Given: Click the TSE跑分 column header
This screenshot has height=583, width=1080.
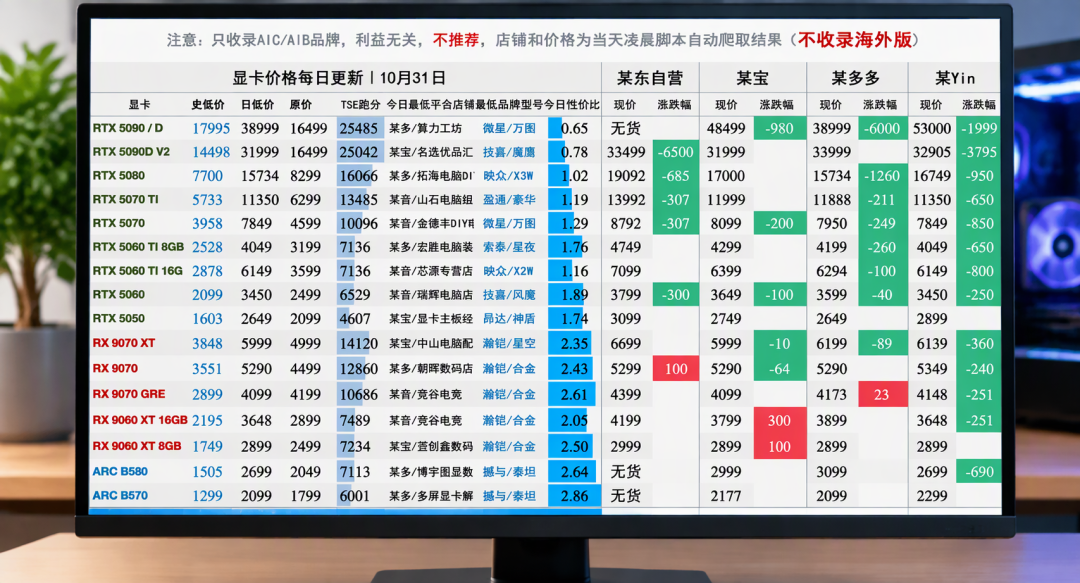Looking at the screenshot, I should pos(360,105).
